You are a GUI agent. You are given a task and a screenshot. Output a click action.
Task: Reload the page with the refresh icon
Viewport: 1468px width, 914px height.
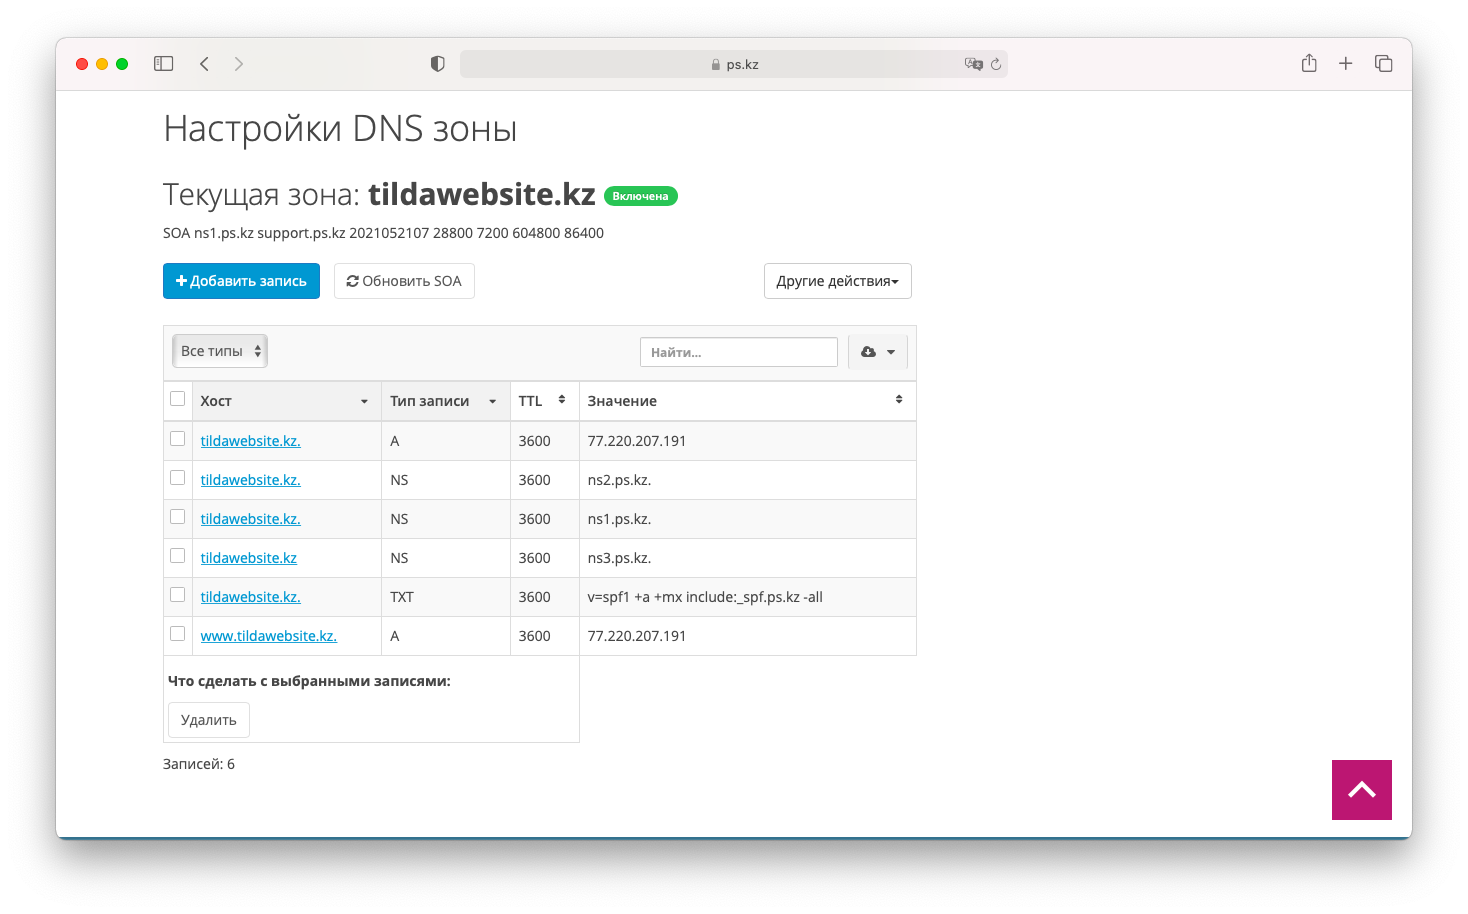point(996,64)
